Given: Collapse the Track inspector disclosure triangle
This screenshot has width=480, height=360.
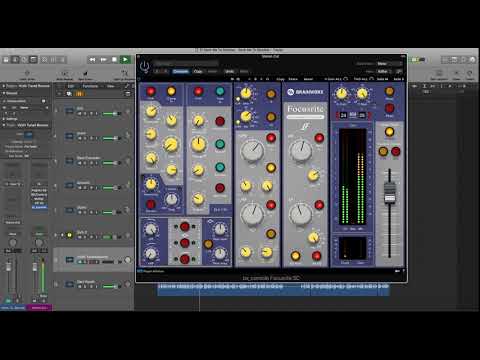Looking at the screenshot, I should [4, 125].
